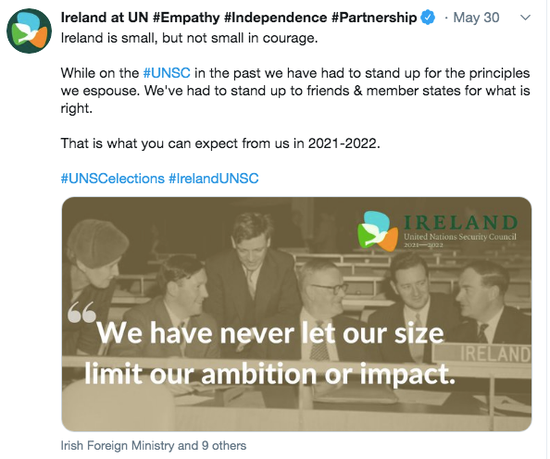Click the quotation mark icon in image
The width and height of the screenshot is (550, 459).
82,312
